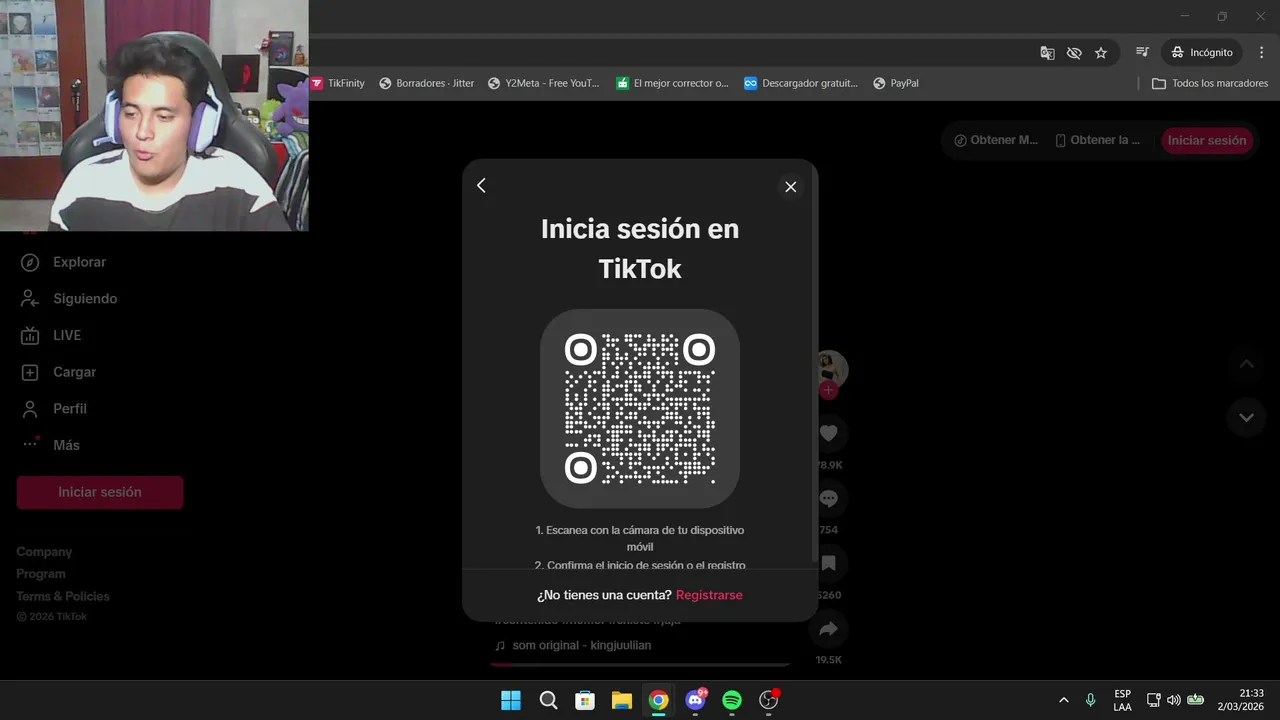Share the video with the arrow icon
The width and height of the screenshot is (1280, 720).
(828, 629)
